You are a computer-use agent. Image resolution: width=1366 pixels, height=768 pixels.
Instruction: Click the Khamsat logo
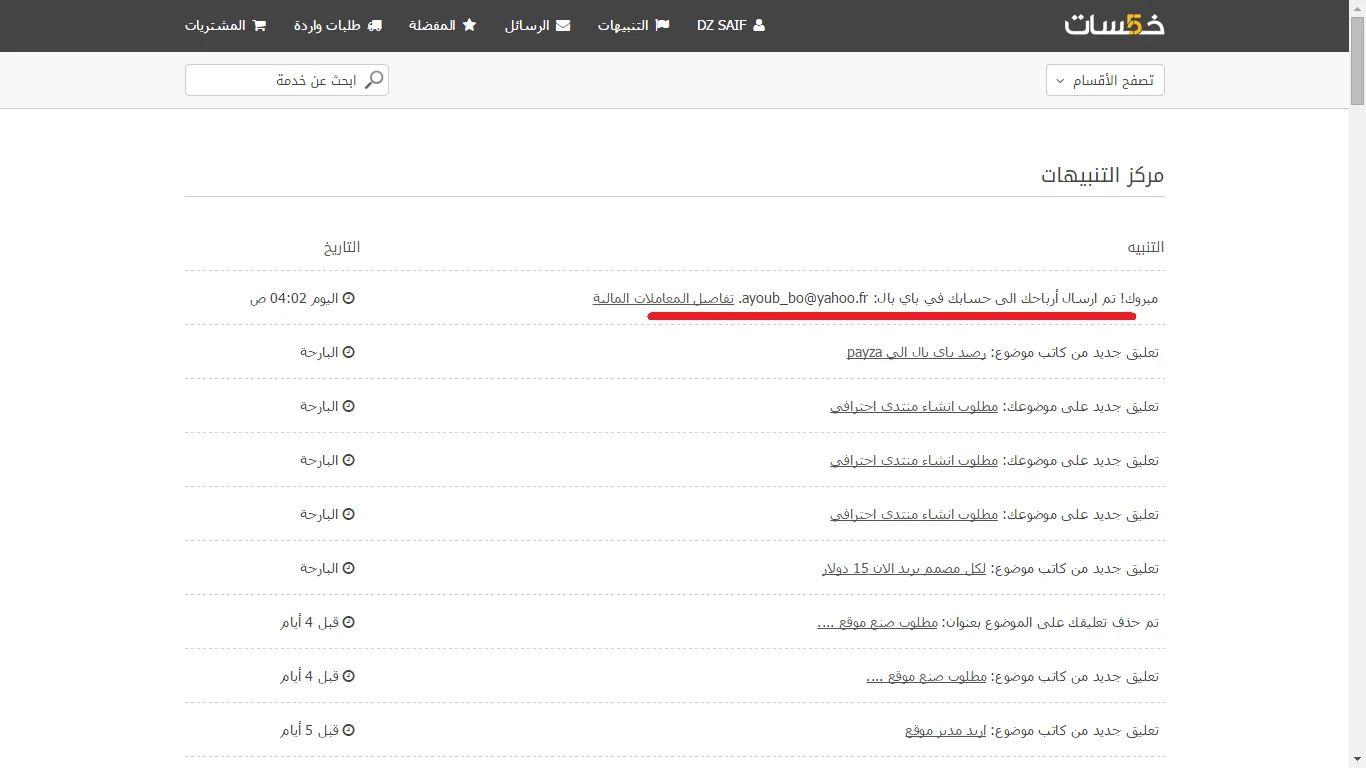(x=1114, y=25)
